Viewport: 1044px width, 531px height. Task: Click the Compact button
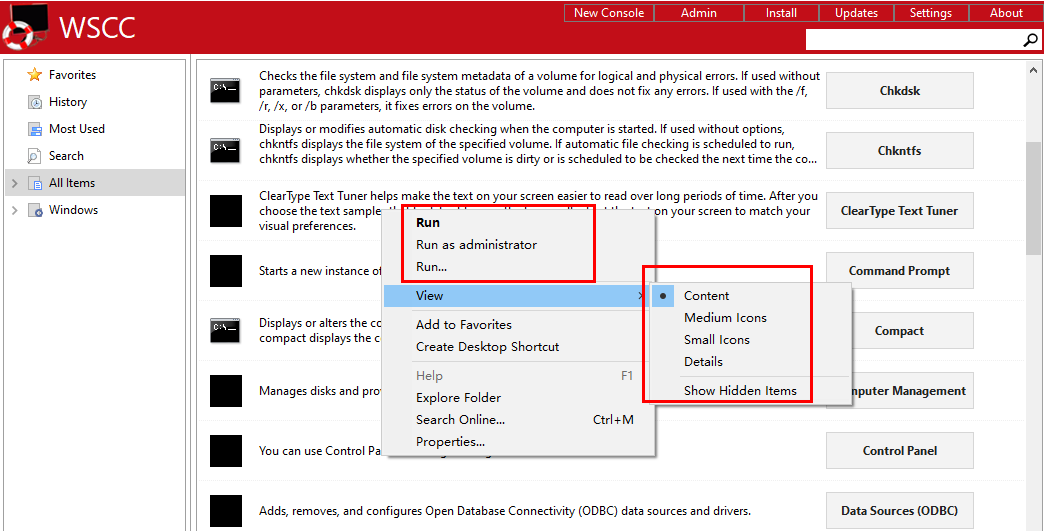point(913,331)
